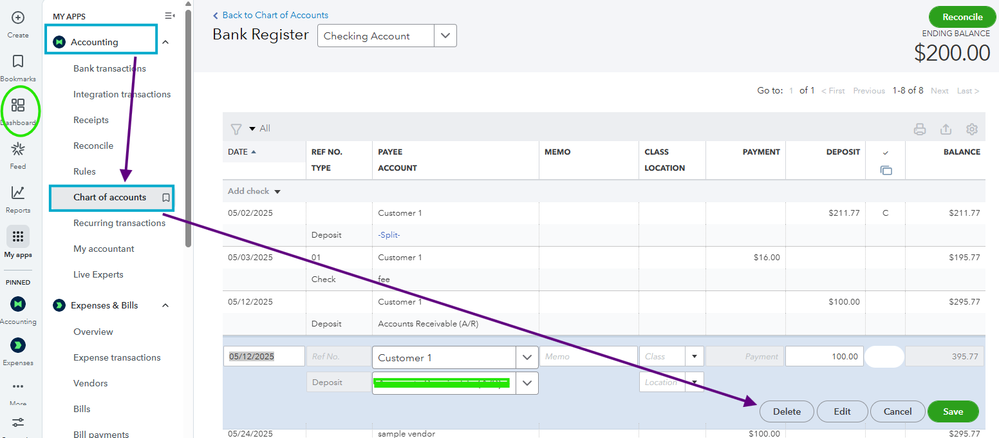The width and height of the screenshot is (999, 438).
Task: Open Expenses Overview menu item
Action: click(93, 332)
